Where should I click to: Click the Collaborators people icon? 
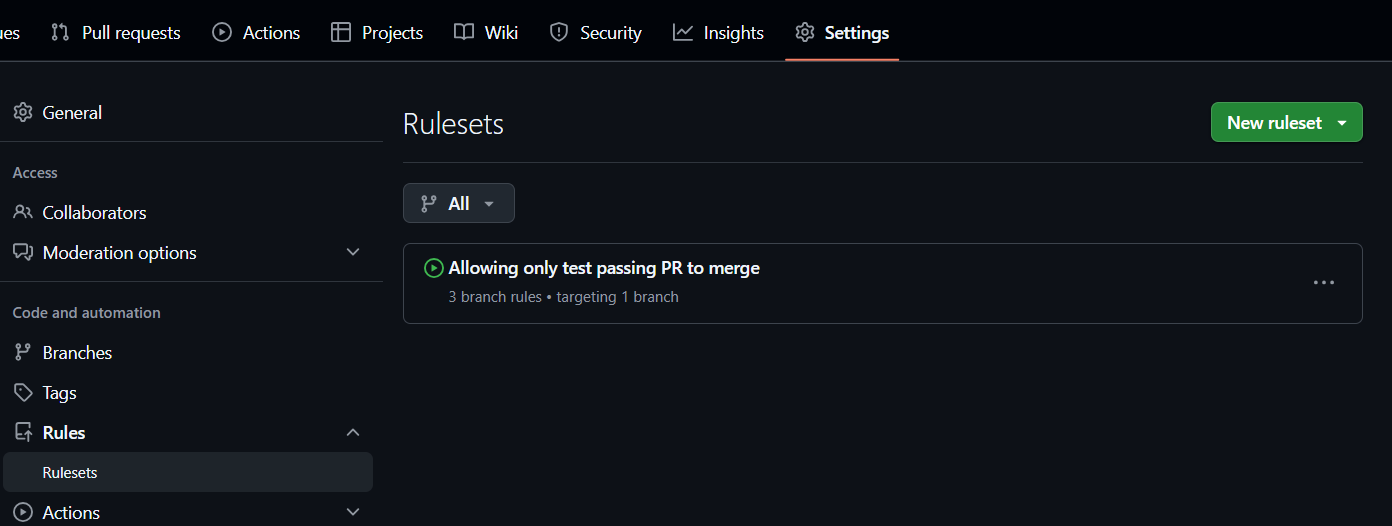pyautogui.click(x=23, y=213)
